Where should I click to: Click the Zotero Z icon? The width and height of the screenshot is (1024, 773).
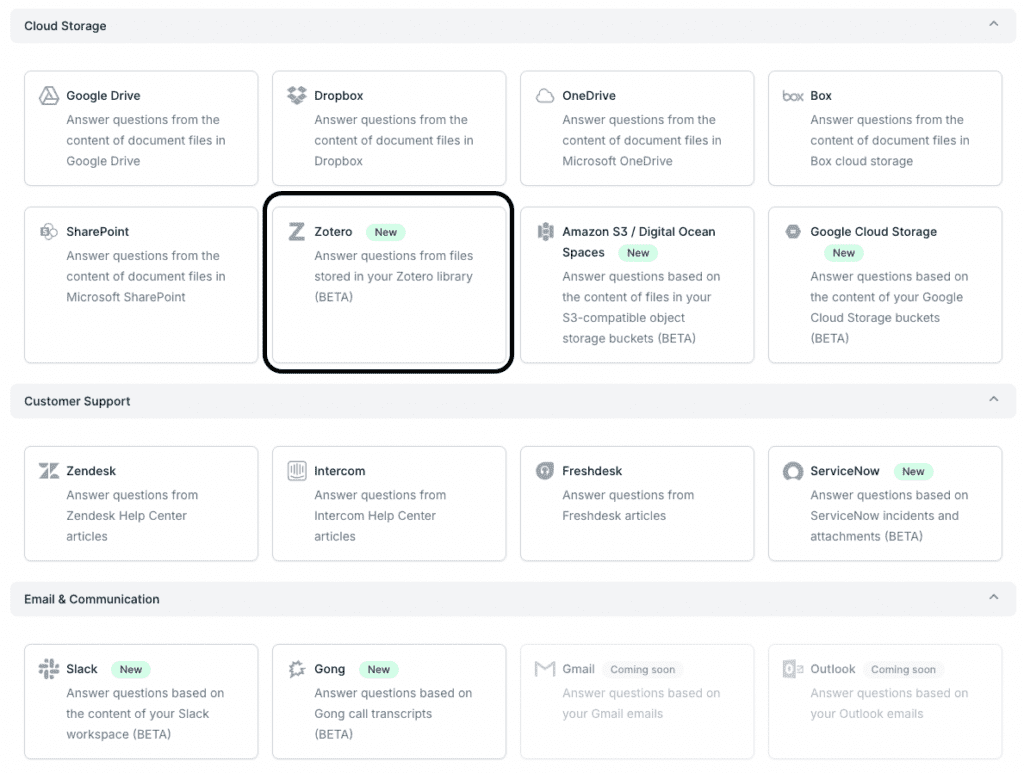click(296, 232)
